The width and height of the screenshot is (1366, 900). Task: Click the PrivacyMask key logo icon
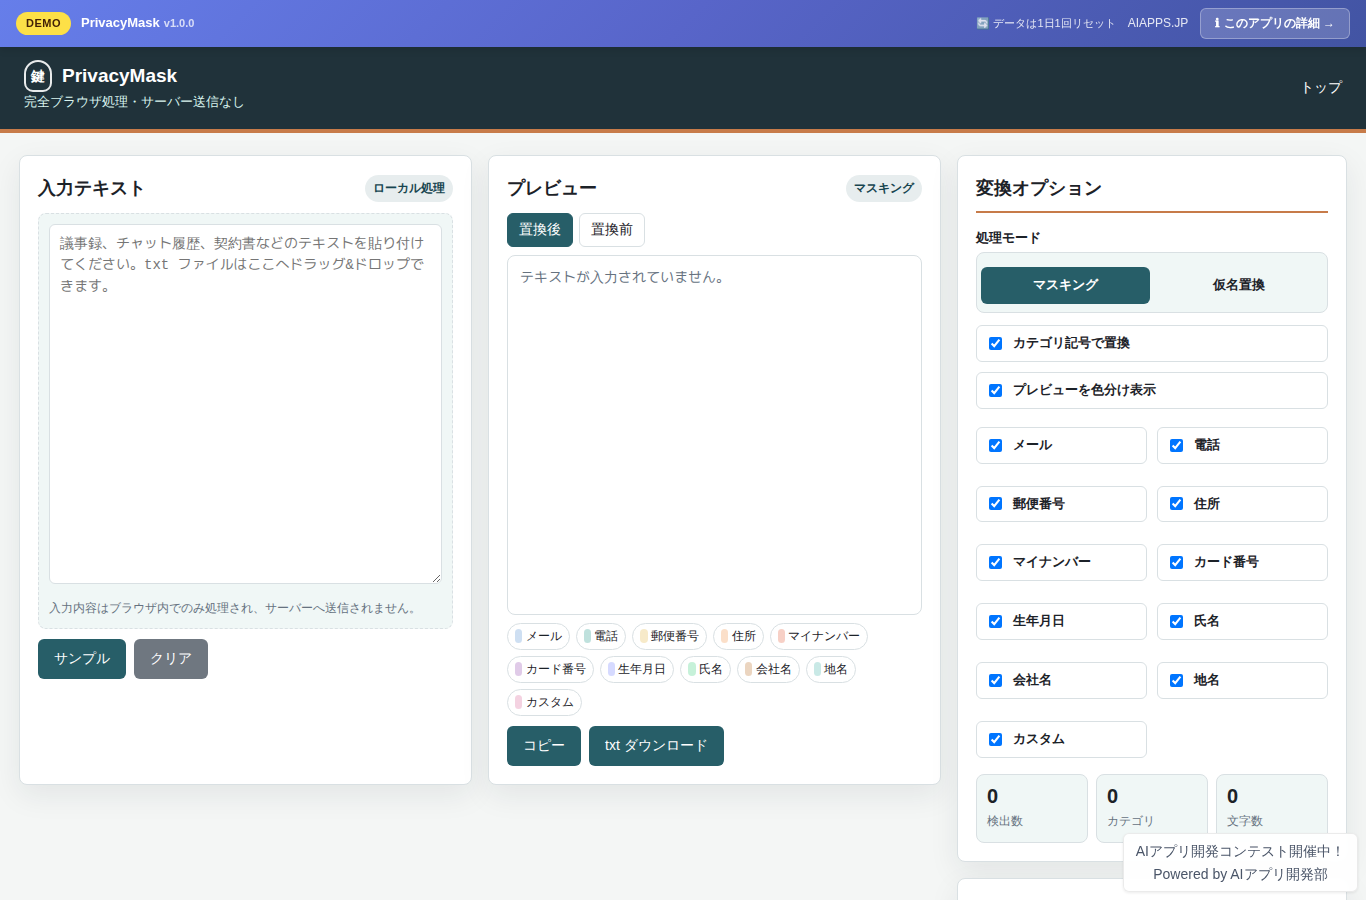[38, 76]
